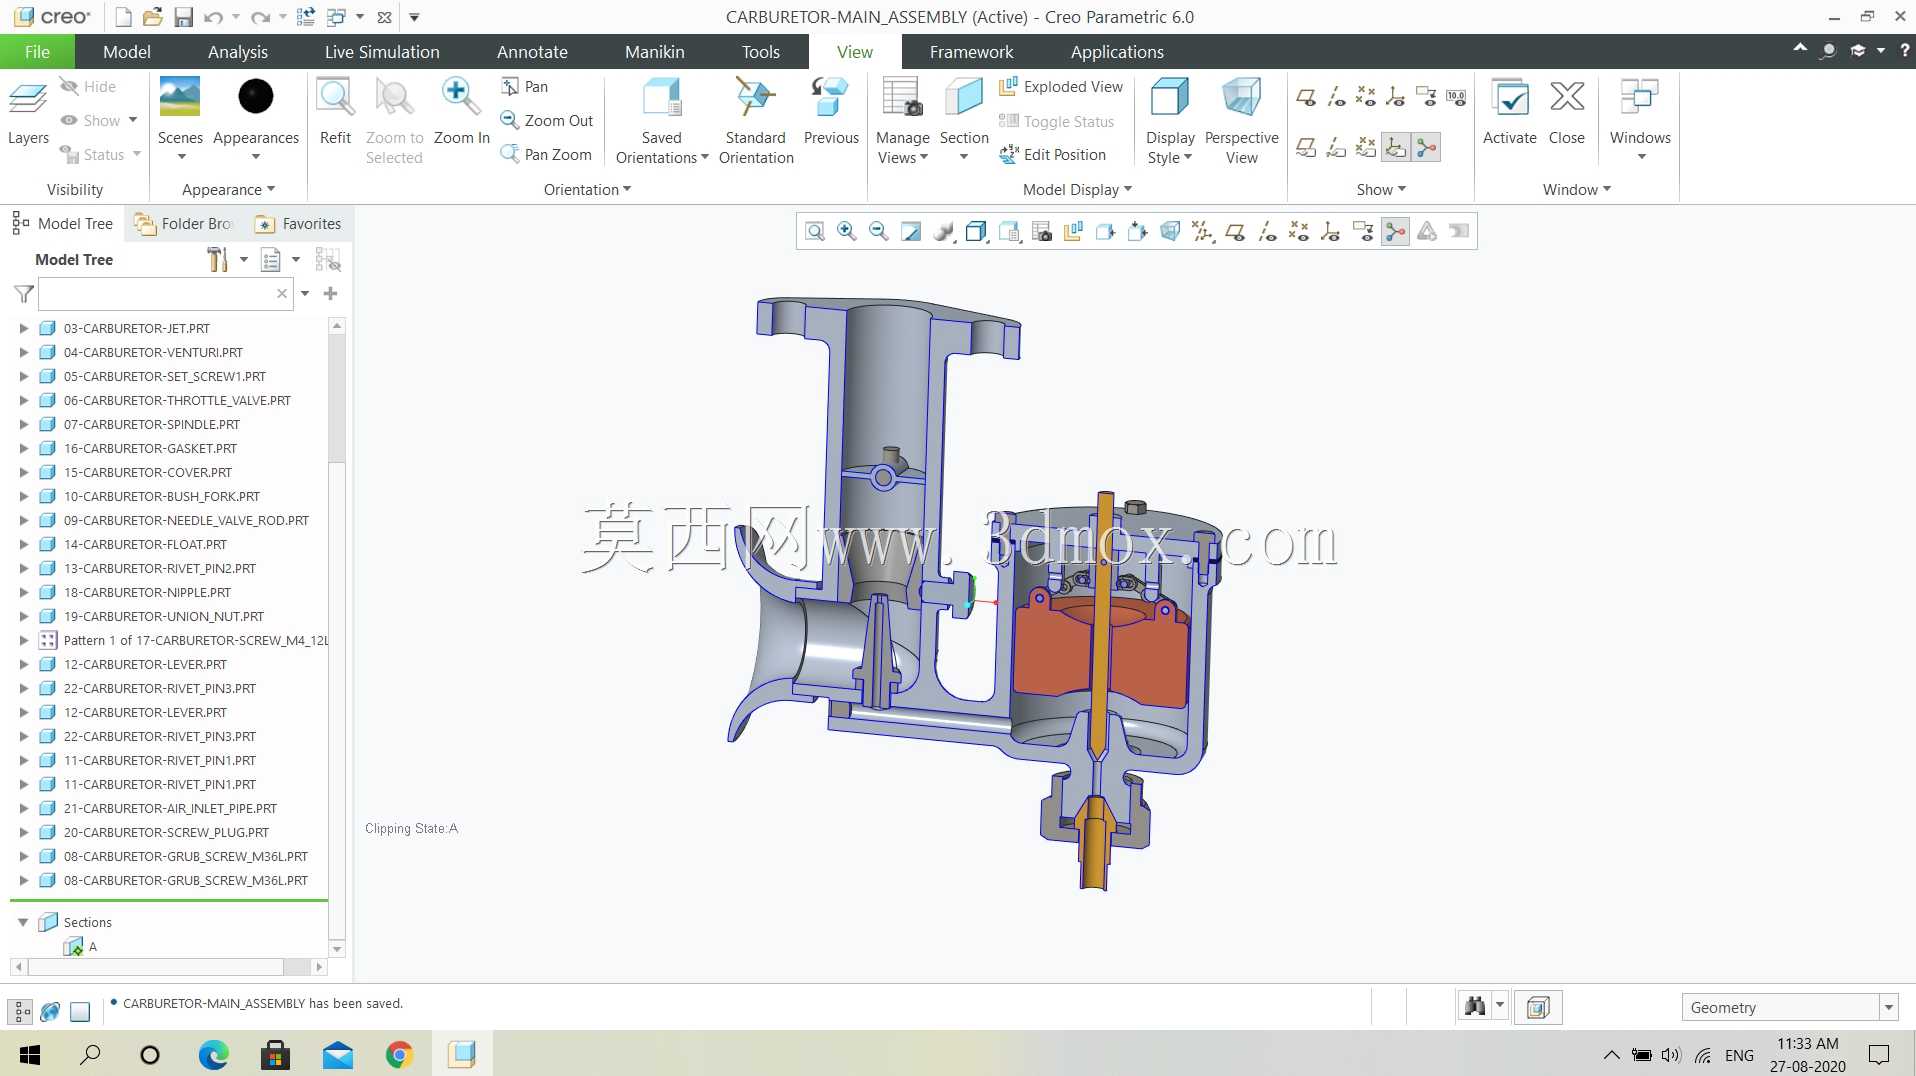Image resolution: width=1916 pixels, height=1076 pixels.
Task: Click the Zoom Out button in ribbon
Action: coord(547,120)
